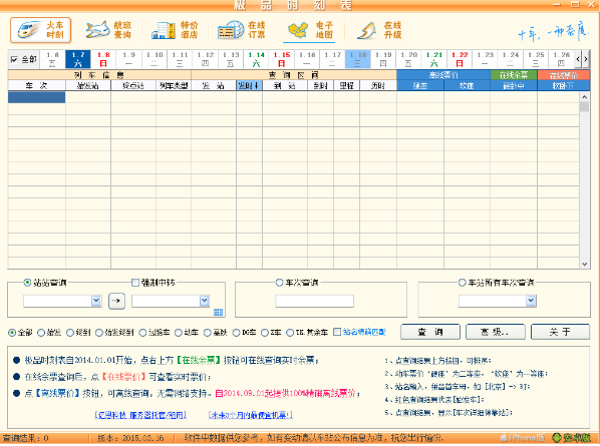Enable the 强制中转 forced transfer checkbox

click(x=136, y=283)
